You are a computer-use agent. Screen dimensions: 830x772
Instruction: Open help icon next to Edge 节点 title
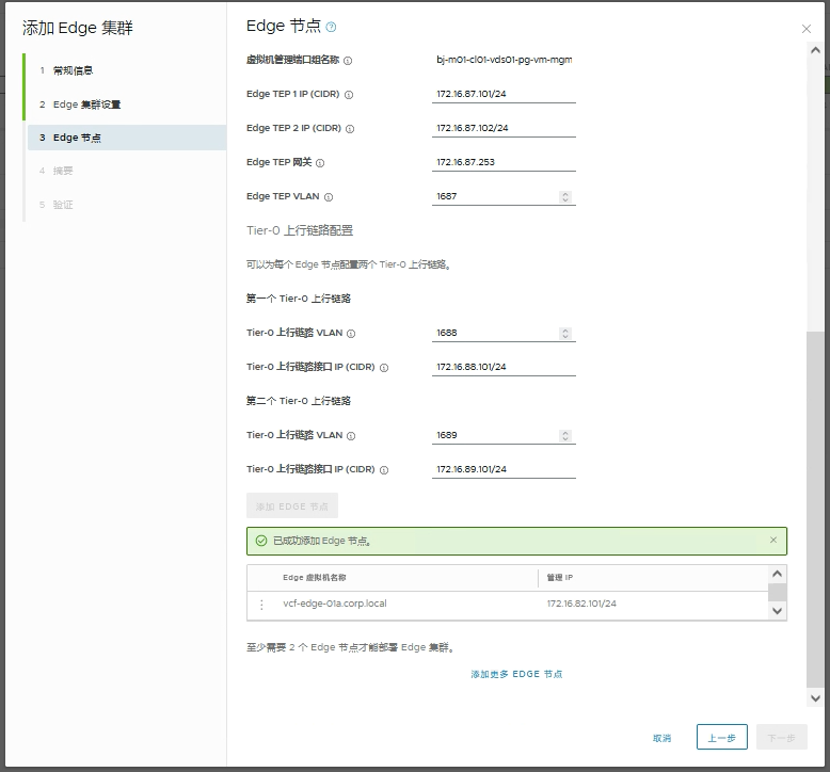331,27
